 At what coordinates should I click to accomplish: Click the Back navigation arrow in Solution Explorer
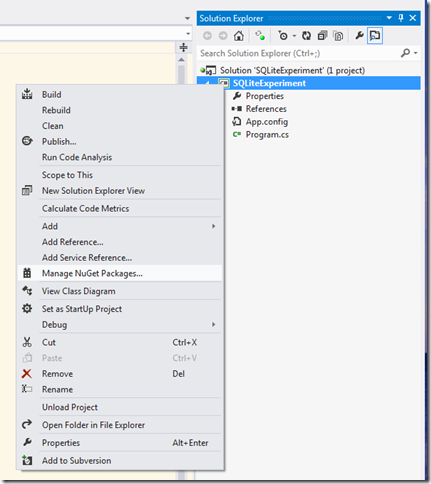(x=207, y=36)
